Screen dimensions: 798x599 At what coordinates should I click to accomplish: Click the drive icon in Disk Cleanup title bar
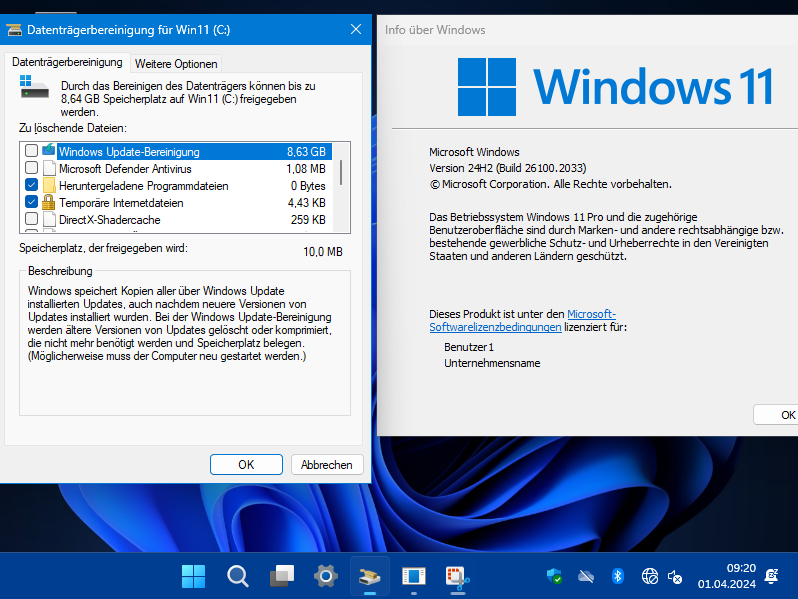click(x=14, y=30)
